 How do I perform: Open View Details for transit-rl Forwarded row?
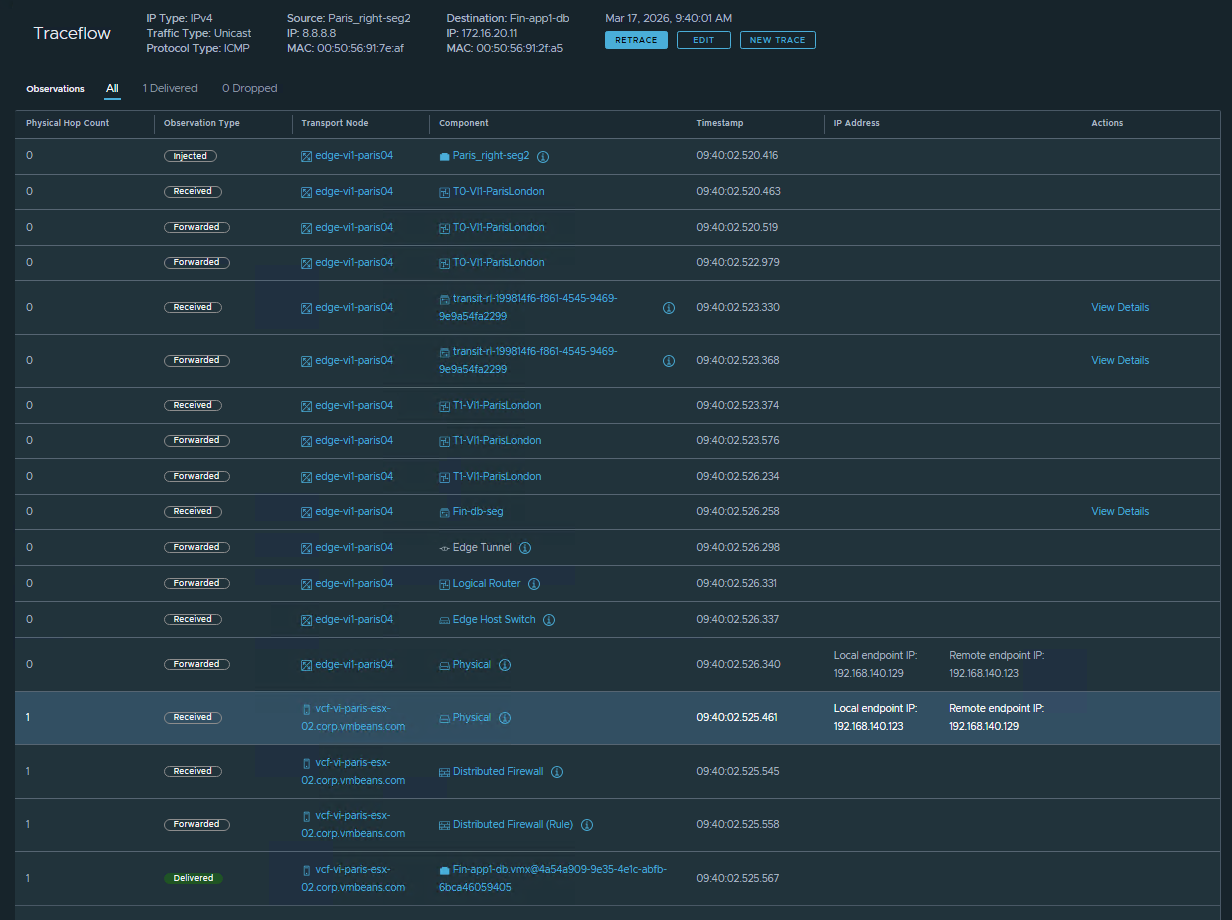1120,360
